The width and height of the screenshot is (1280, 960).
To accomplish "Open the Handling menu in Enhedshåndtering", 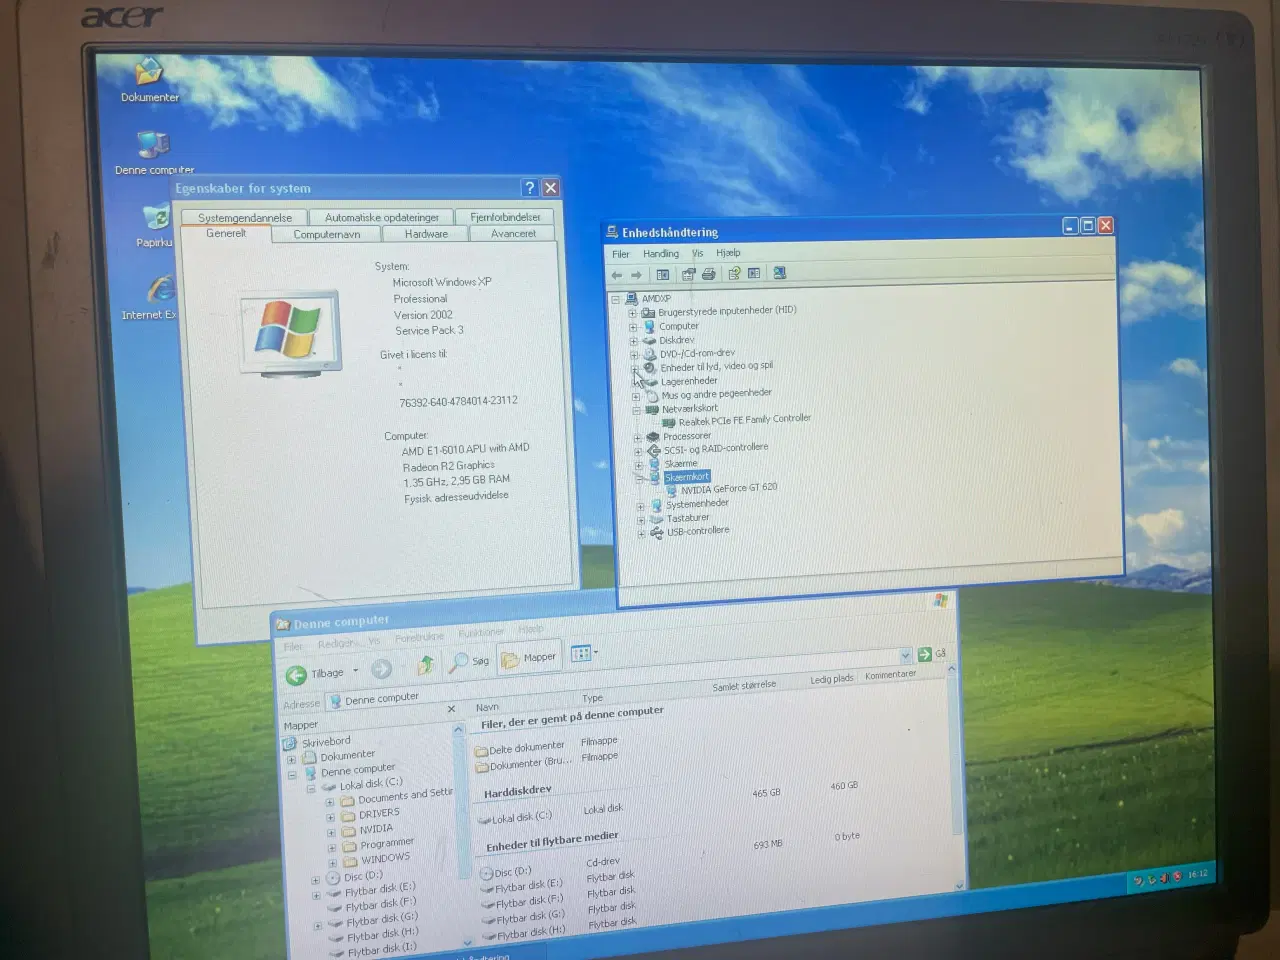I will pyautogui.click(x=661, y=254).
